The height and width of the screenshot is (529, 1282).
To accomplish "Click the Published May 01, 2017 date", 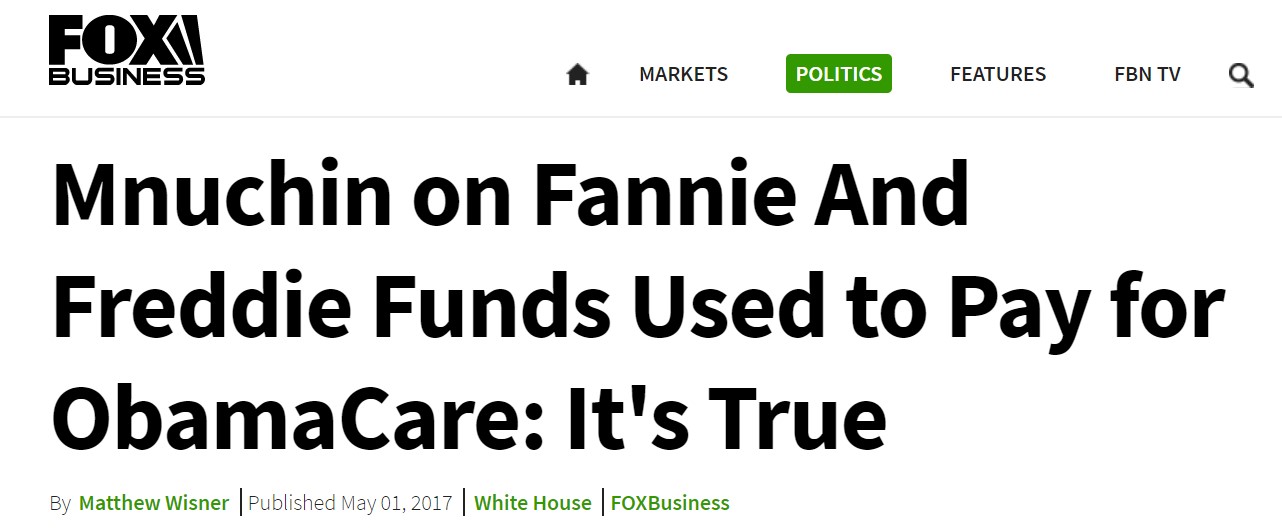I will tap(350, 502).
